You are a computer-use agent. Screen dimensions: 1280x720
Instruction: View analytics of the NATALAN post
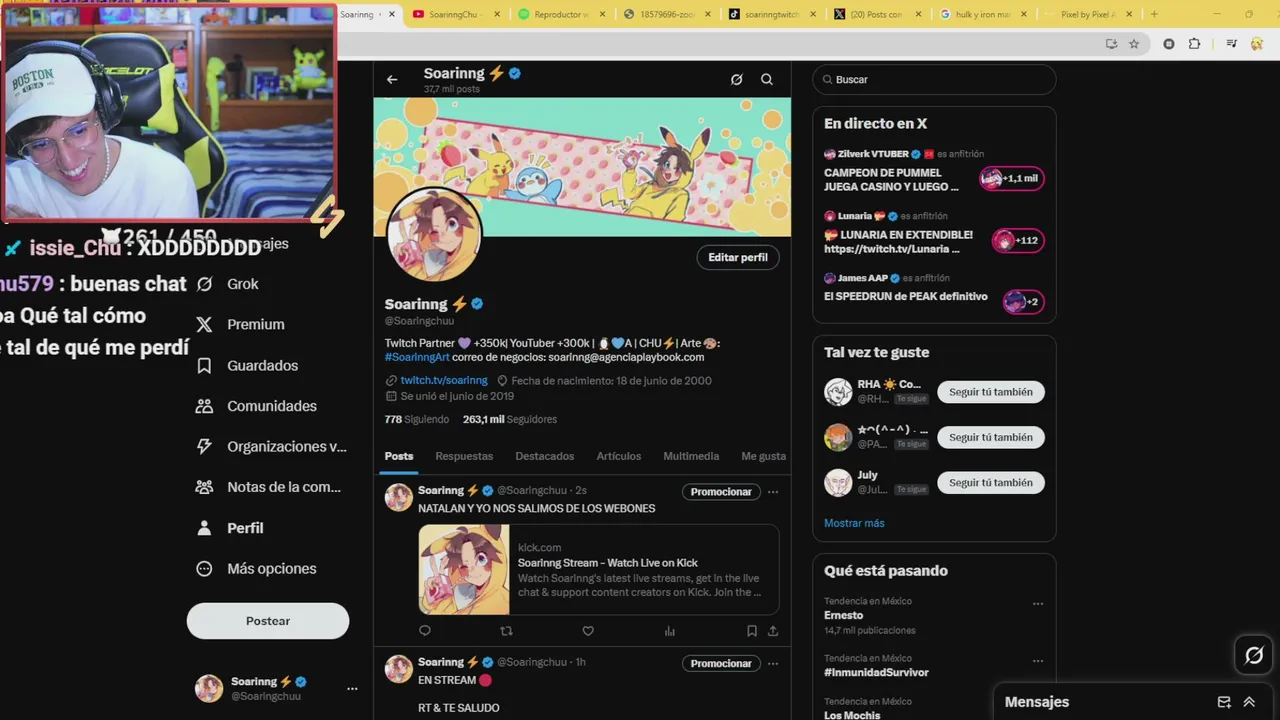coord(670,631)
